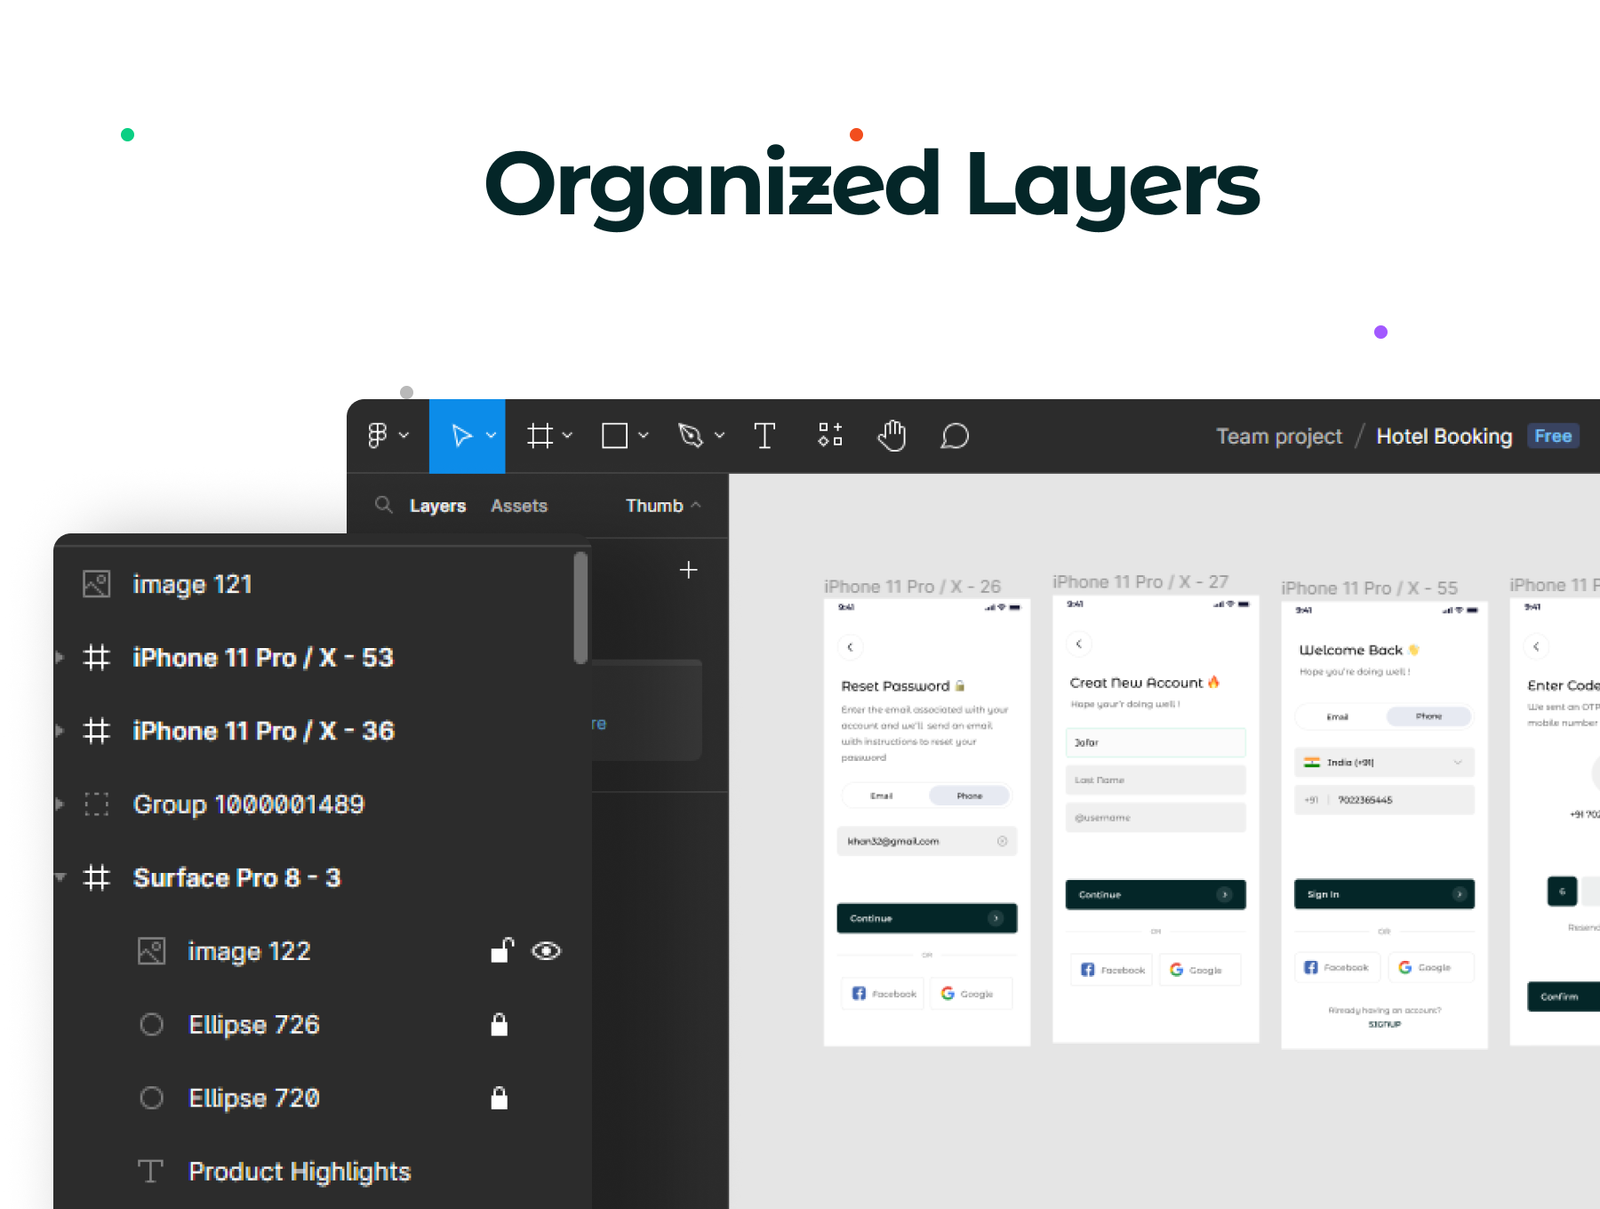Expand the iPhone 11 Pro / X - 53 frame
The height and width of the screenshot is (1209, 1600).
[60, 658]
